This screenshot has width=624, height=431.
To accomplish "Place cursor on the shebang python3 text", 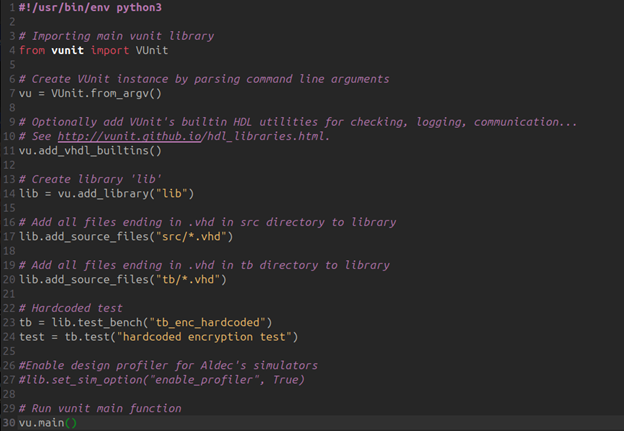I will point(139,8).
